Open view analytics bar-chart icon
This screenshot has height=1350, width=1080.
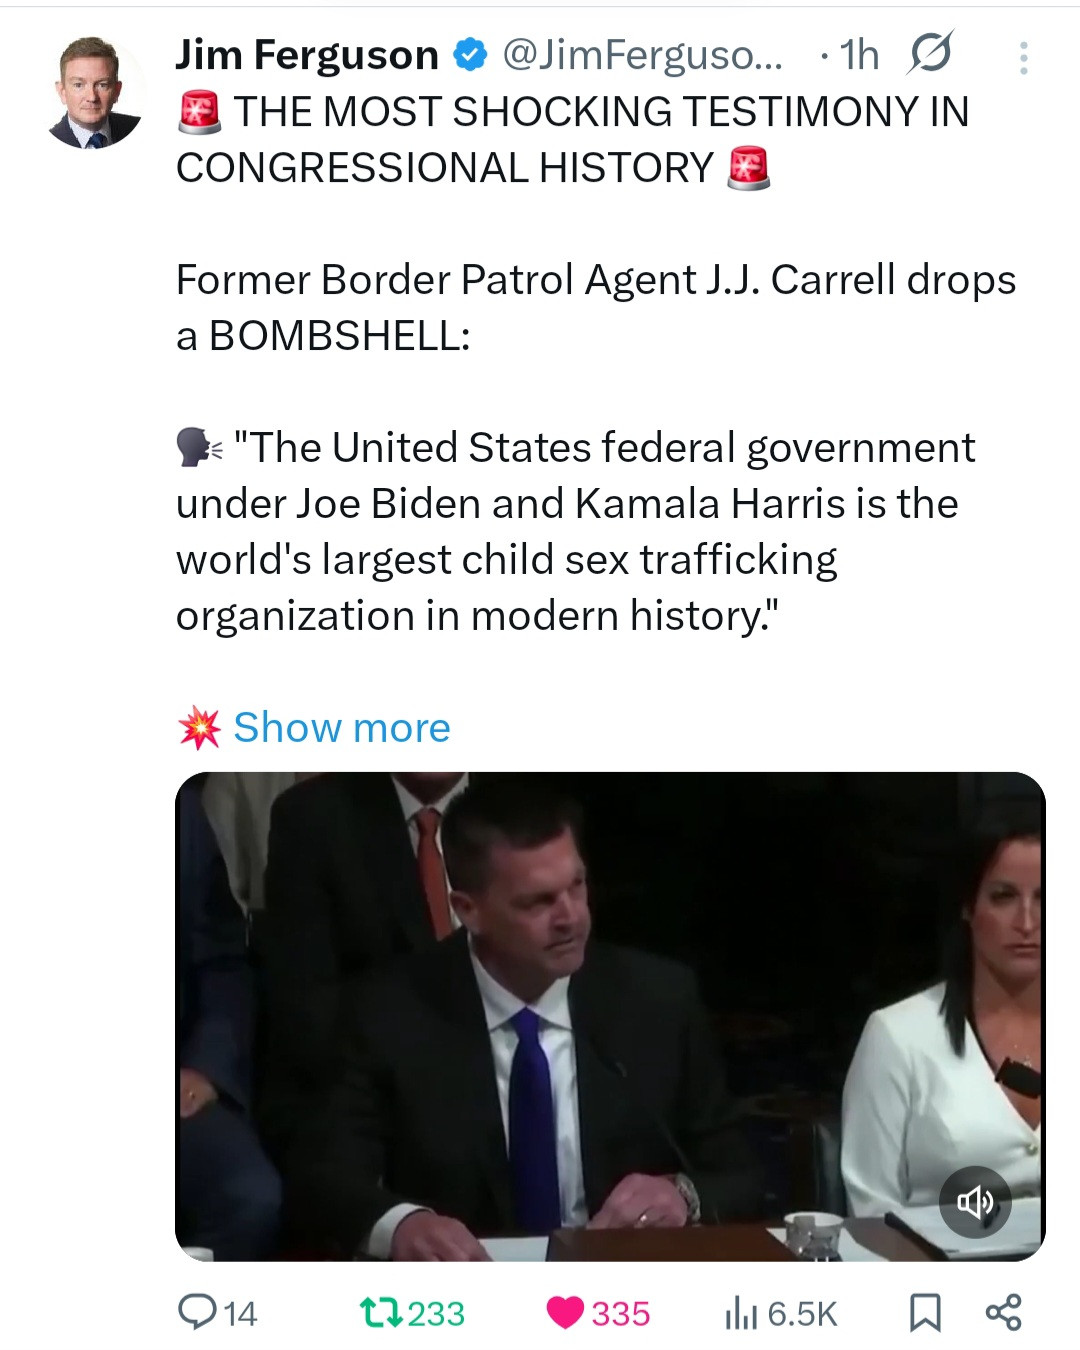[x=740, y=1313]
